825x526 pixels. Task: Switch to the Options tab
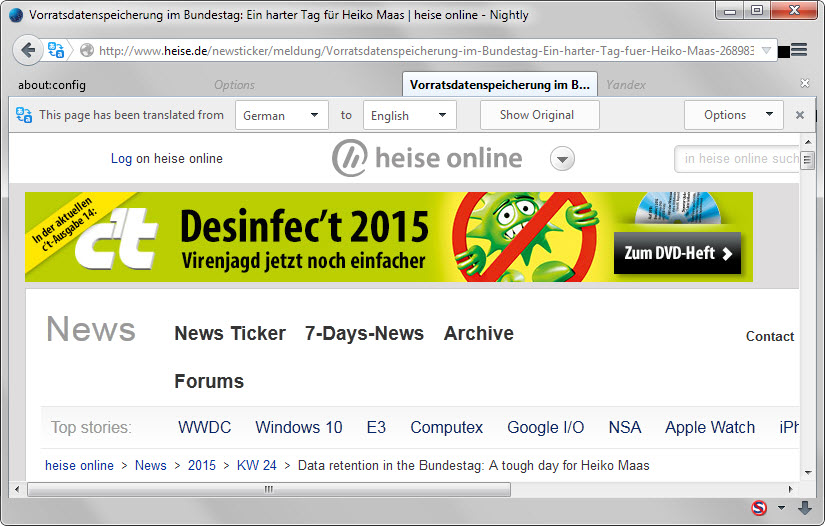pos(234,85)
